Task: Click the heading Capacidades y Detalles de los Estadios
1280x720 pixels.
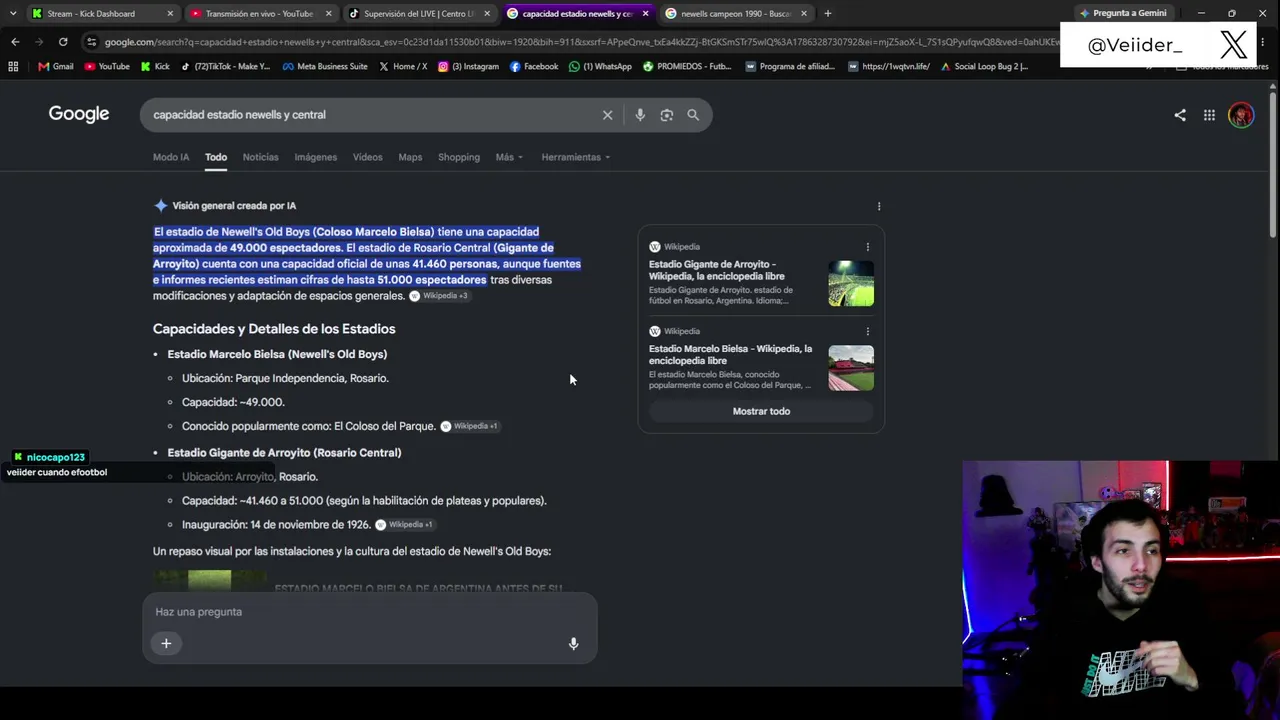Action: tap(274, 329)
